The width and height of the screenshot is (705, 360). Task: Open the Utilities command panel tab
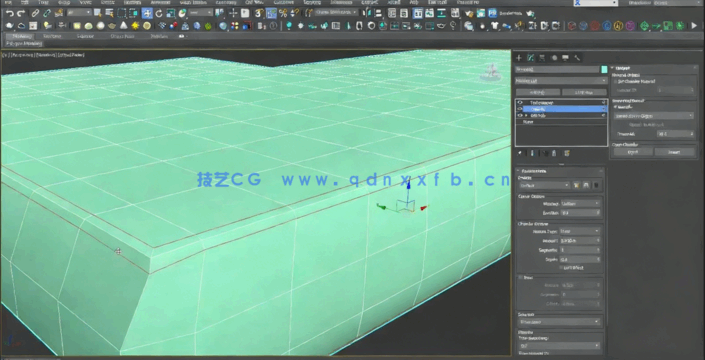577,58
